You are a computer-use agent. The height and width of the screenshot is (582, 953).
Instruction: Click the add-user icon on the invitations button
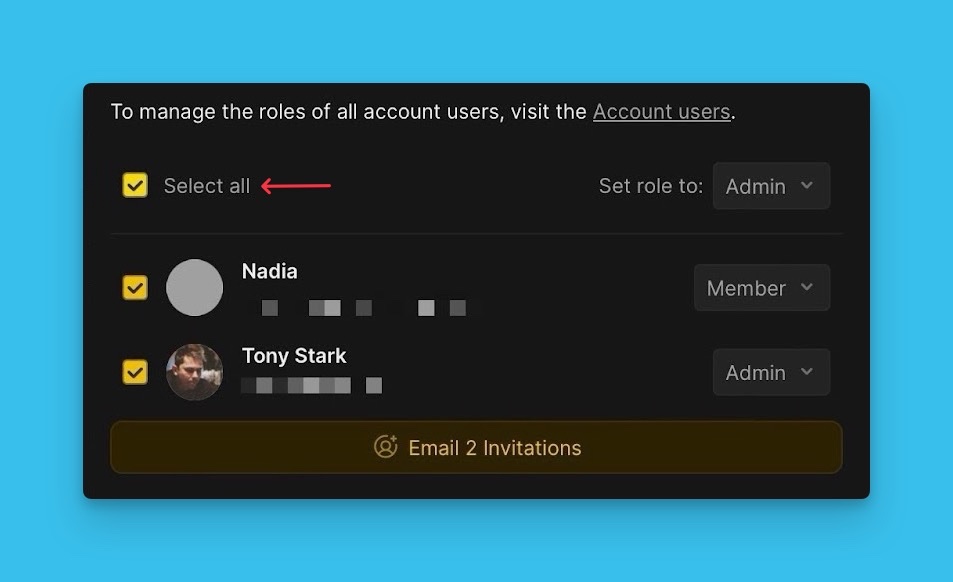[x=386, y=447]
